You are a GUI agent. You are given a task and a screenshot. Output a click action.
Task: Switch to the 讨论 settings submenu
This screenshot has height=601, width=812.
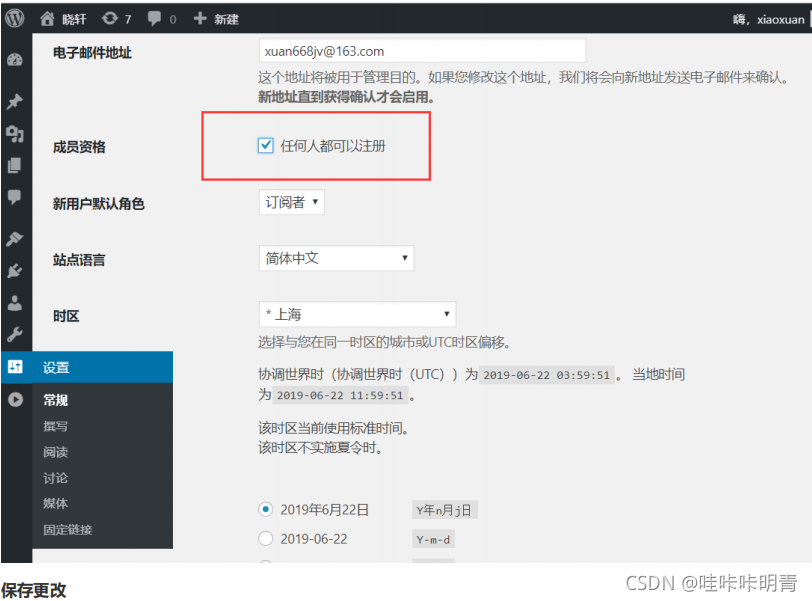point(56,477)
